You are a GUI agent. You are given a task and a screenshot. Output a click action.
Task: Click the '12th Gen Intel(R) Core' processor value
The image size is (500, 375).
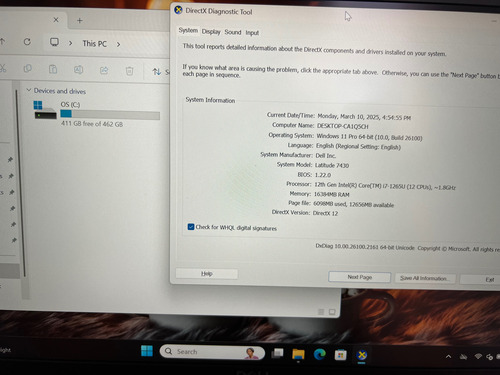coord(385,186)
